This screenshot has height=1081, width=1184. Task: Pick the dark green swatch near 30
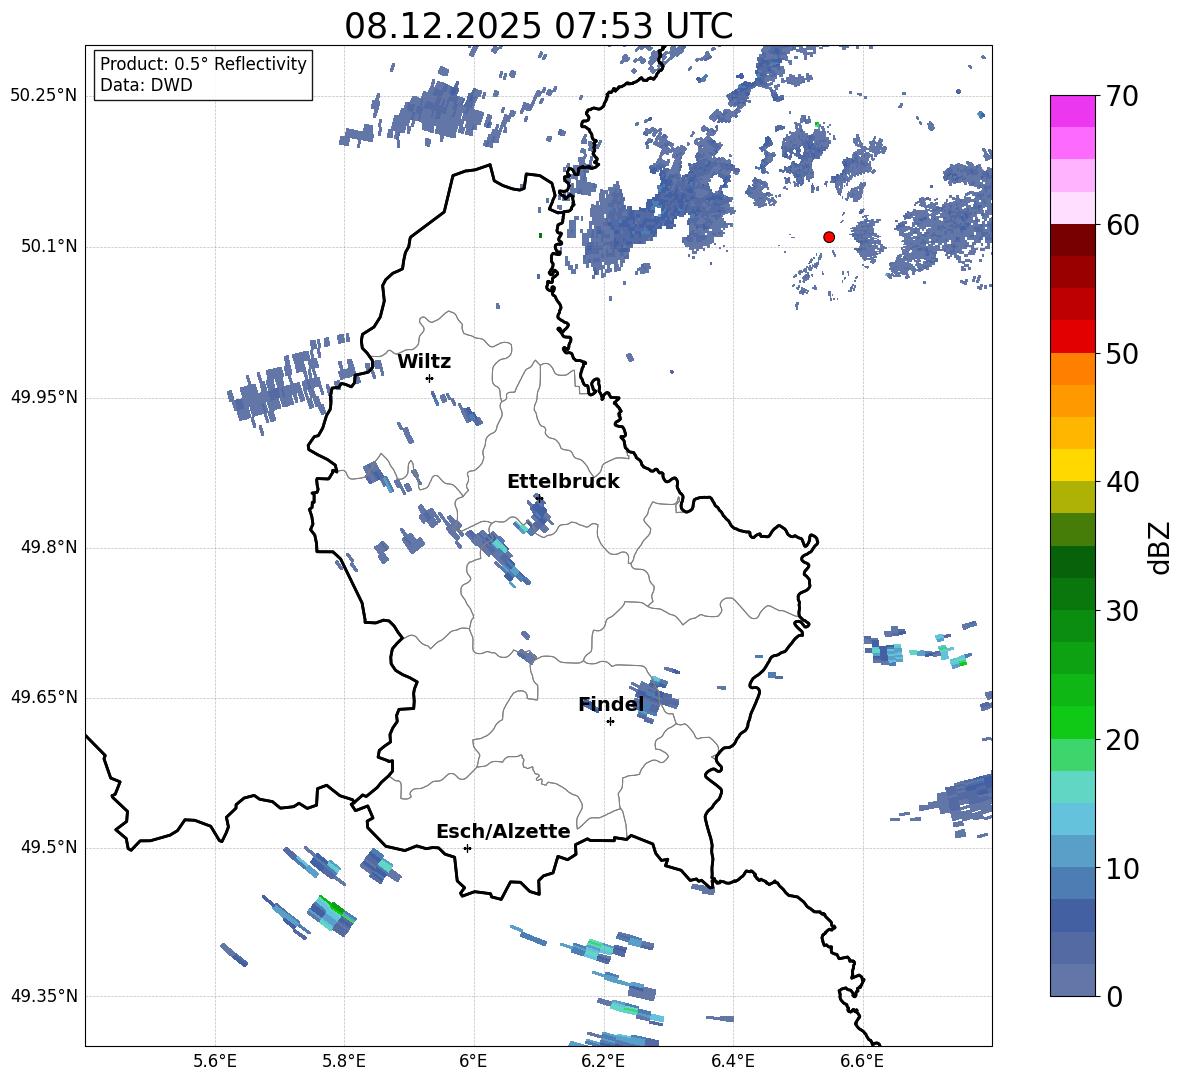[x=1072, y=593]
